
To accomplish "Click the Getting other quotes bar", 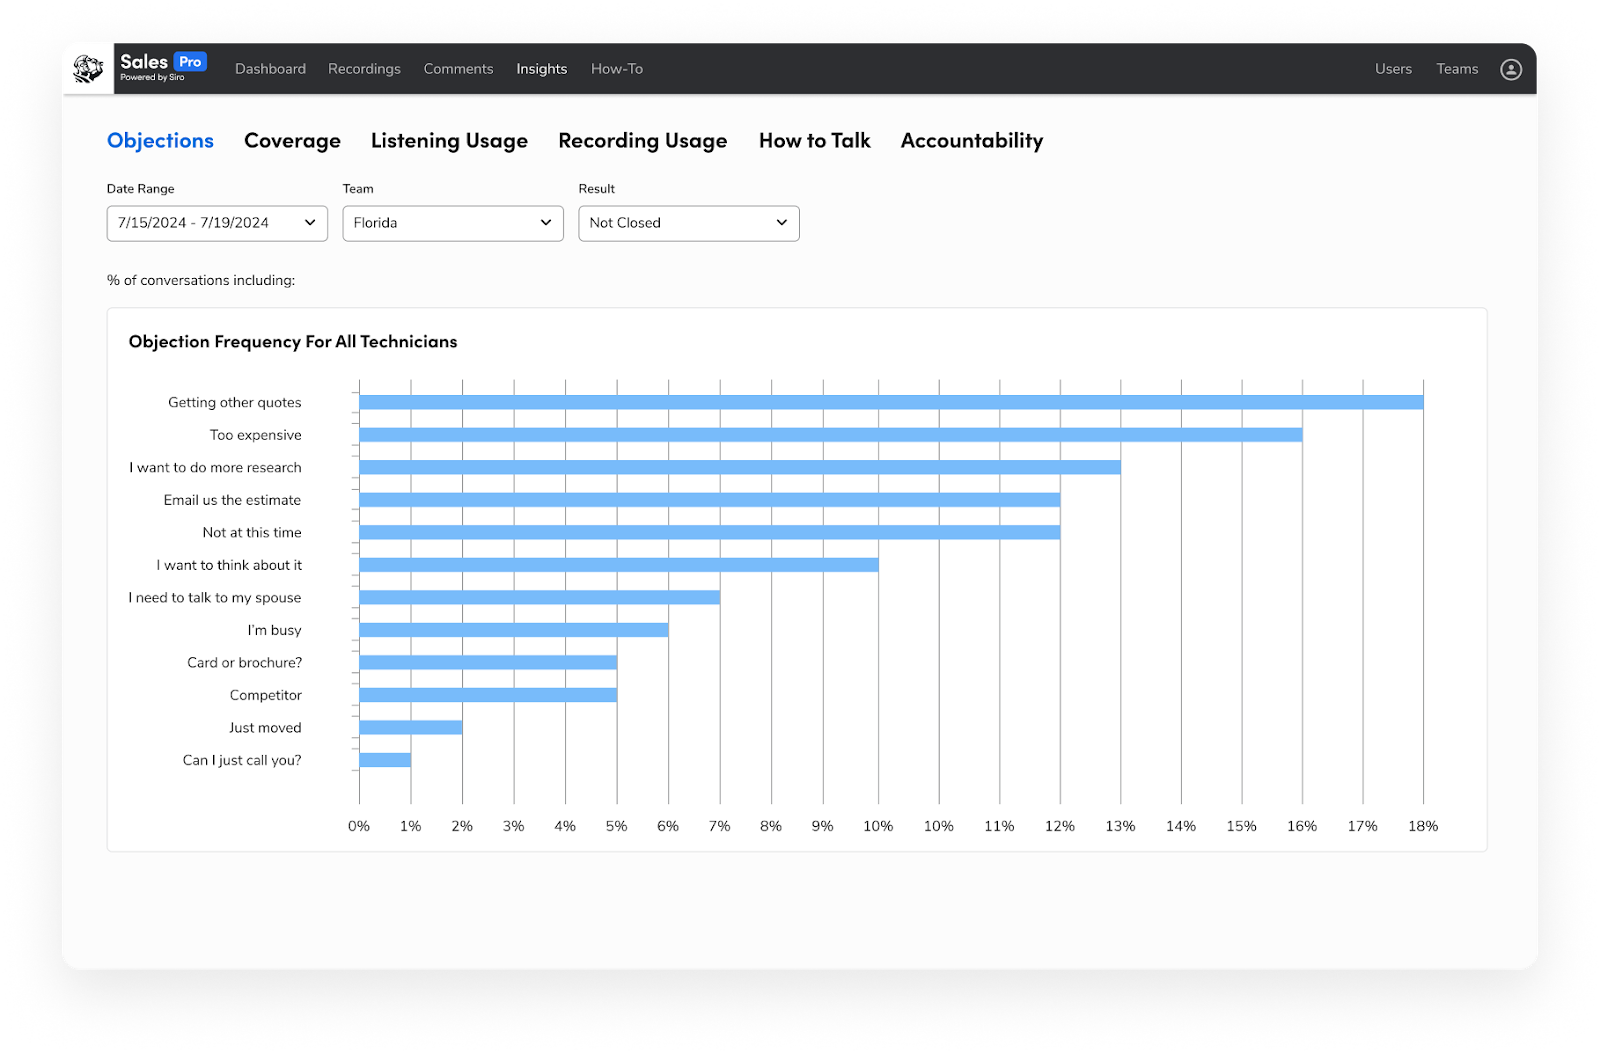I will click(x=890, y=401).
